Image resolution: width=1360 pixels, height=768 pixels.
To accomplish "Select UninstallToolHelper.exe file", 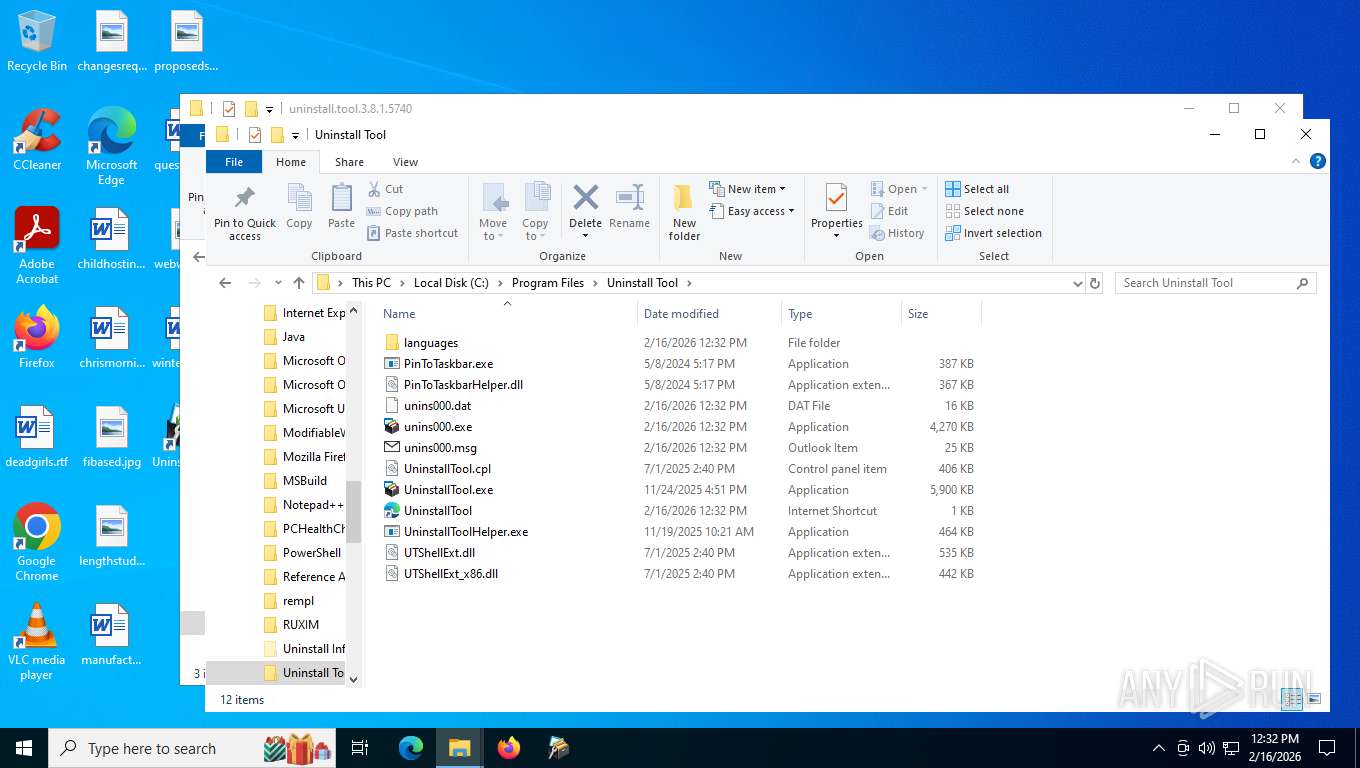I will pos(466,532).
